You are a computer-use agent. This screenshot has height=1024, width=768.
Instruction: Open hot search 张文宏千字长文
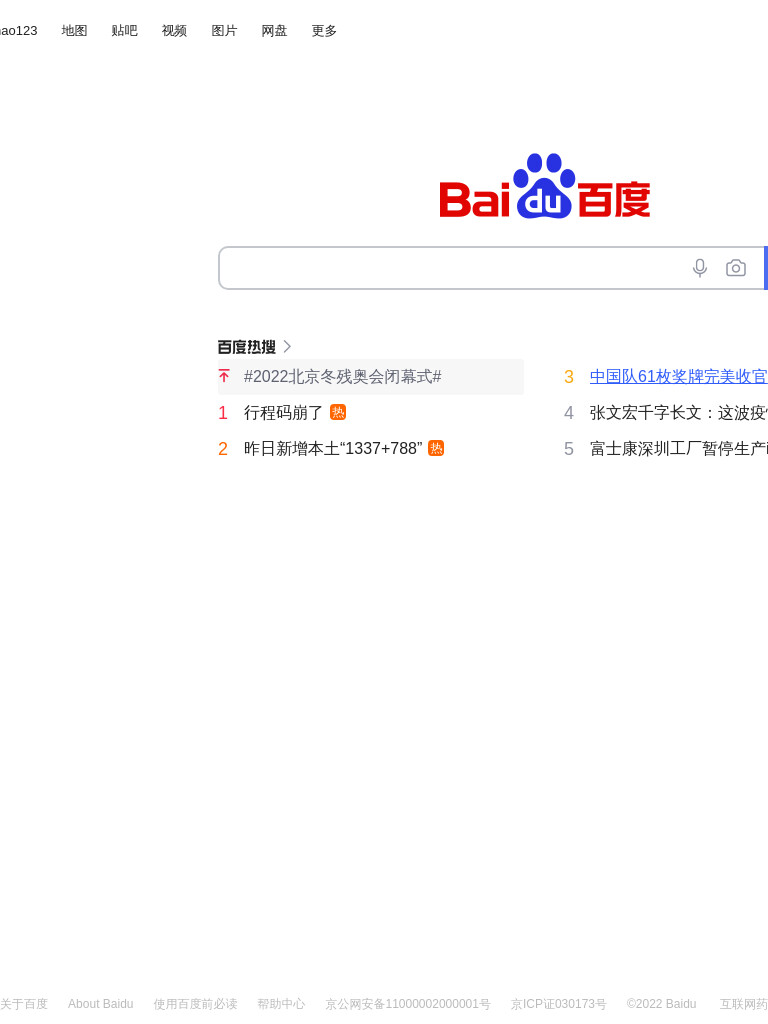click(x=679, y=413)
